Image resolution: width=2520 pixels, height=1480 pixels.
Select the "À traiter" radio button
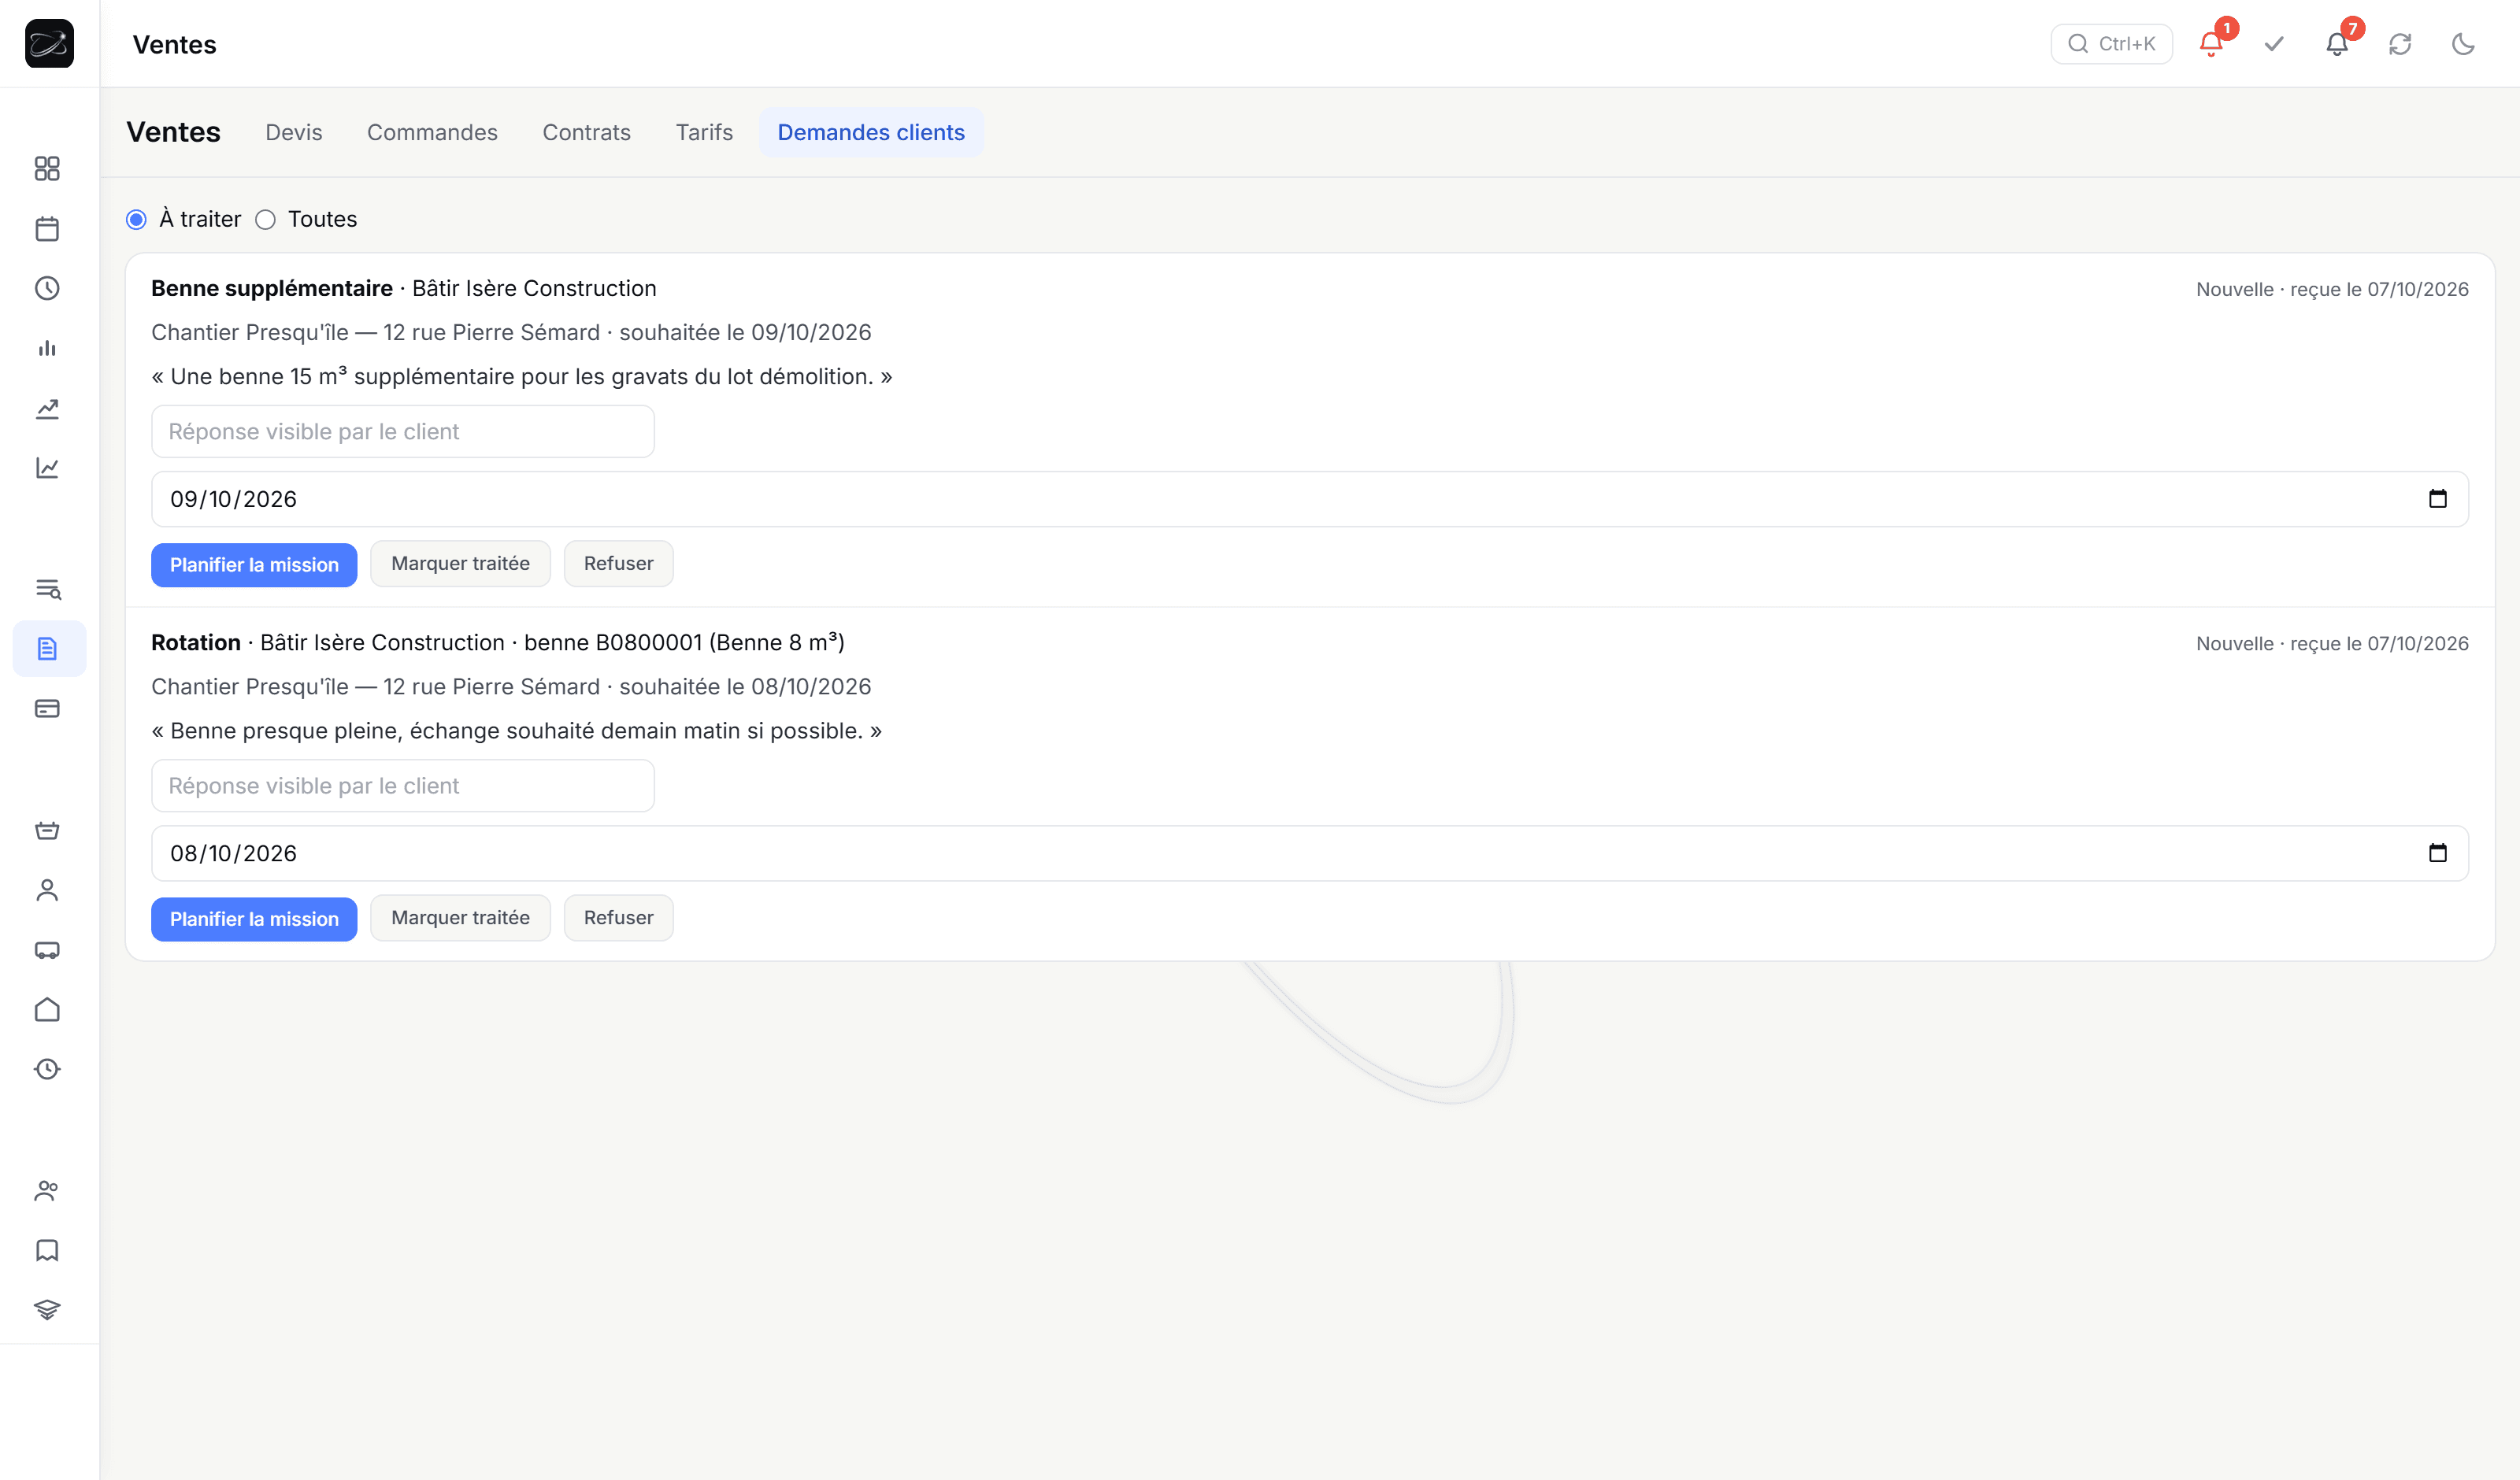pyautogui.click(x=136, y=219)
